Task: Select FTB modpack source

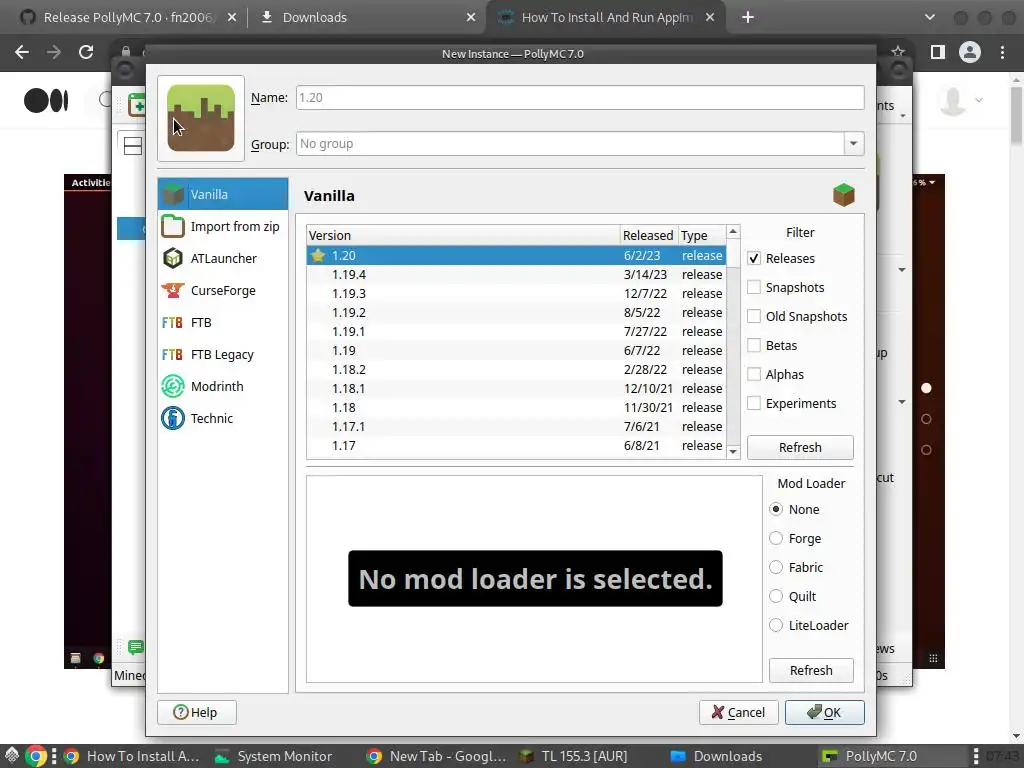Action: (x=223, y=322)
